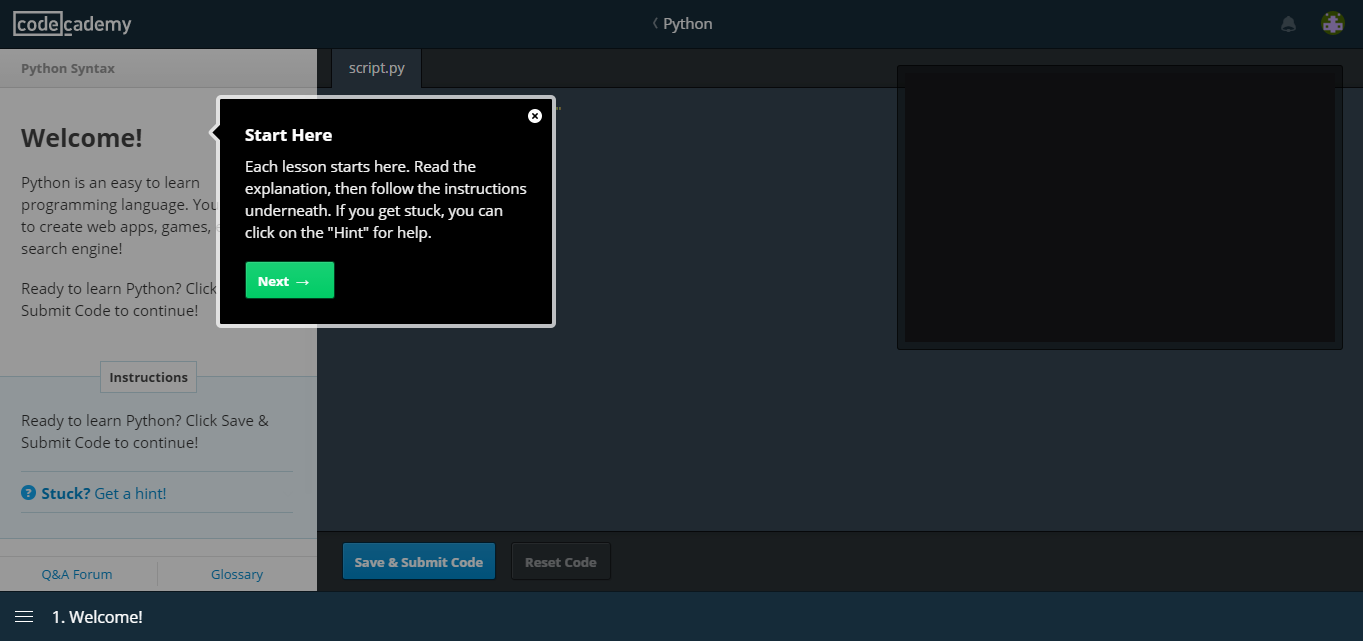Viewport: 1363px width, 641px height.
Task: Click the question mark help icon
Action: 29,493
